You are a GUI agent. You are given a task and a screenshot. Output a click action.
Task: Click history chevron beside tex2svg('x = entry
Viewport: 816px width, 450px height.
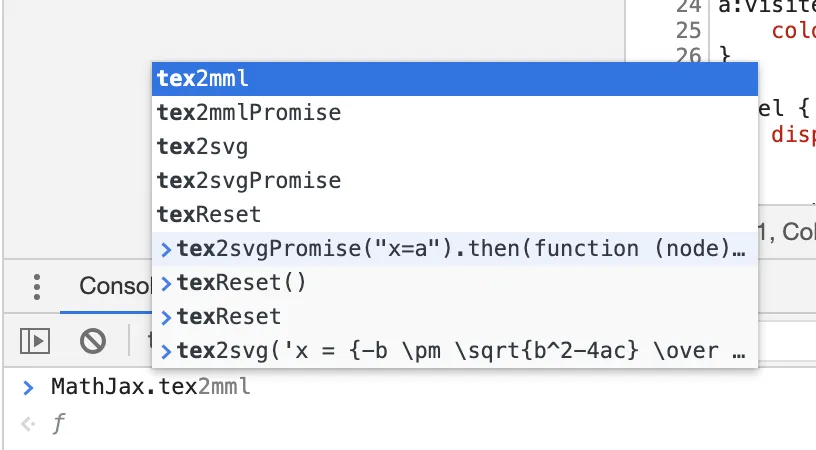tap(166, 352)
